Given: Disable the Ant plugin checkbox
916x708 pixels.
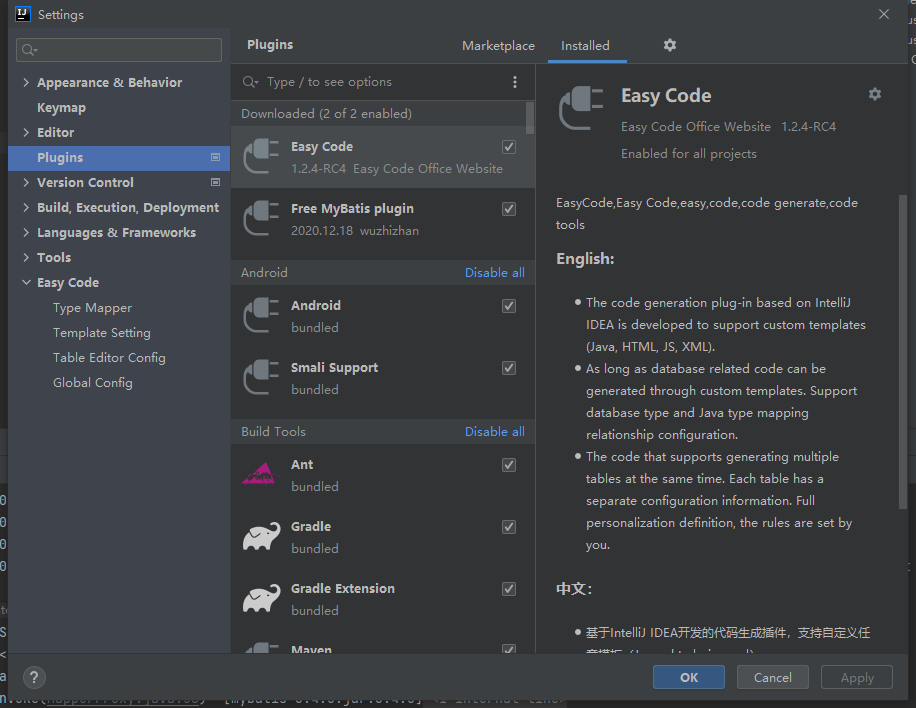Looking at the screenshot, I should (509, 464).
